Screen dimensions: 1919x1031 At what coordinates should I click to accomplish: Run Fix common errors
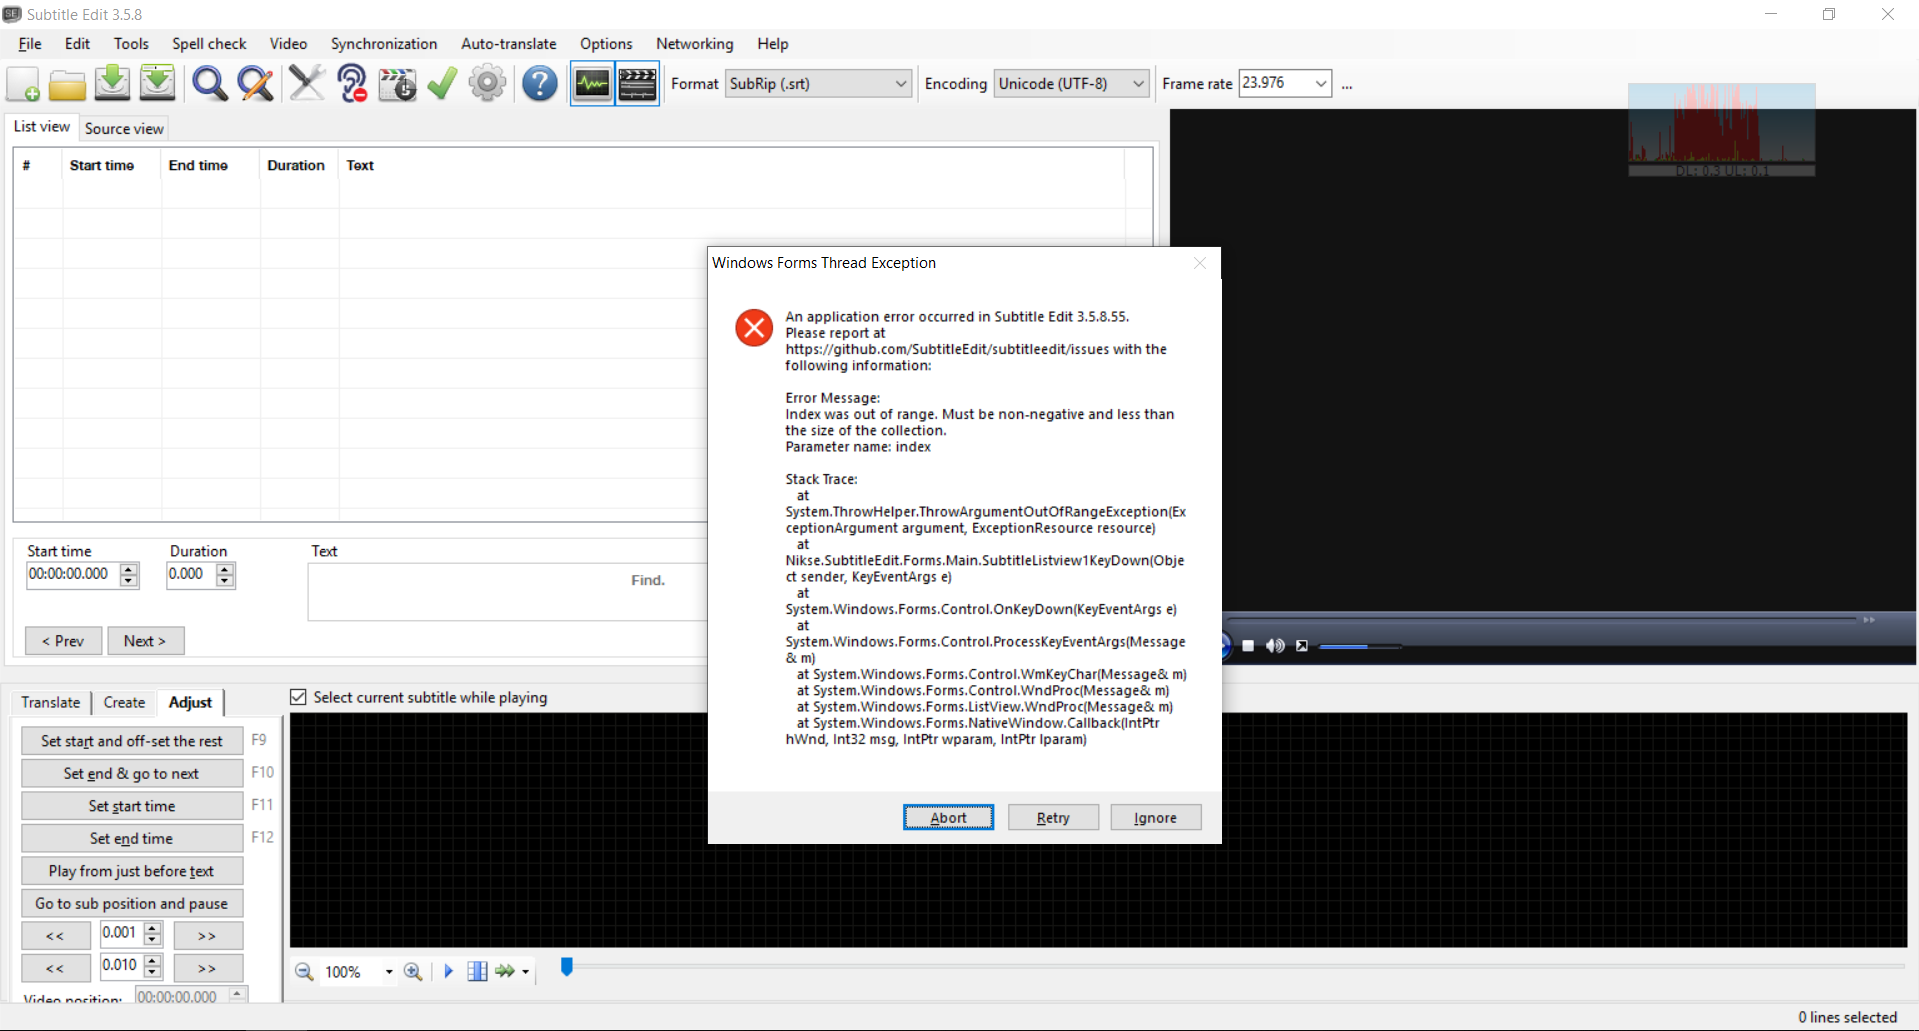pos(307,83)
